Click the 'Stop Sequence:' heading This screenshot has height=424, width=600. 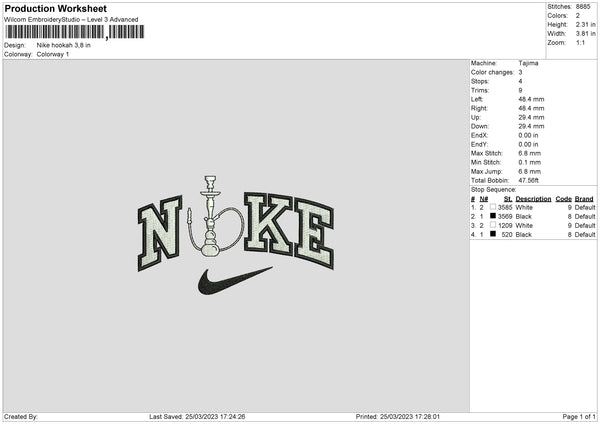(494, 190)
